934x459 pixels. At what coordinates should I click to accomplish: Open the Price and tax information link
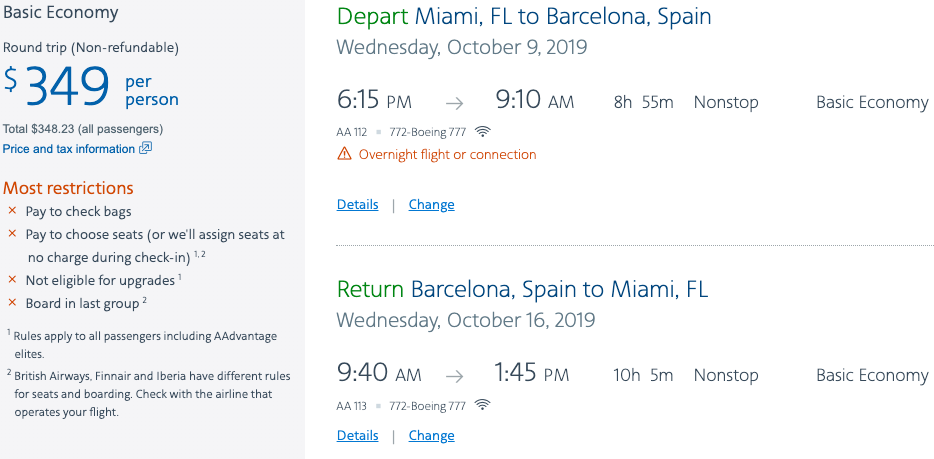coord(68,149)
